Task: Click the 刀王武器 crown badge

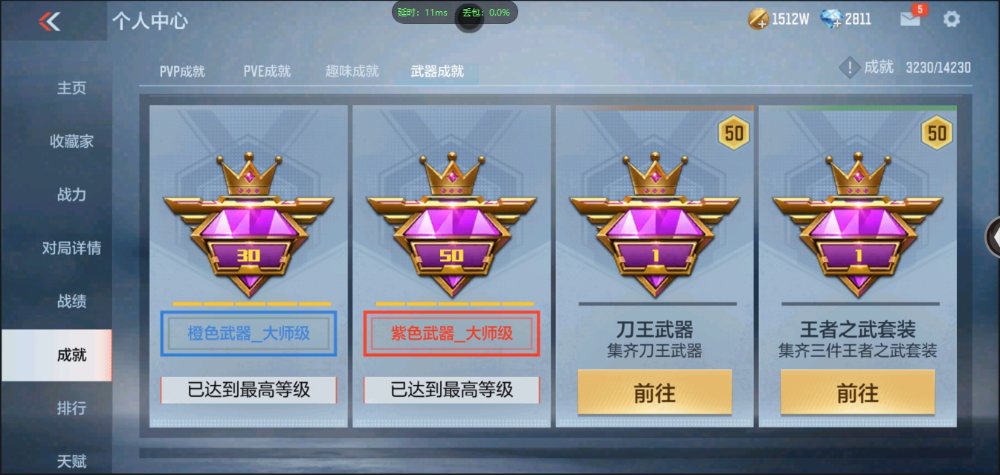Action: point(654,224)
